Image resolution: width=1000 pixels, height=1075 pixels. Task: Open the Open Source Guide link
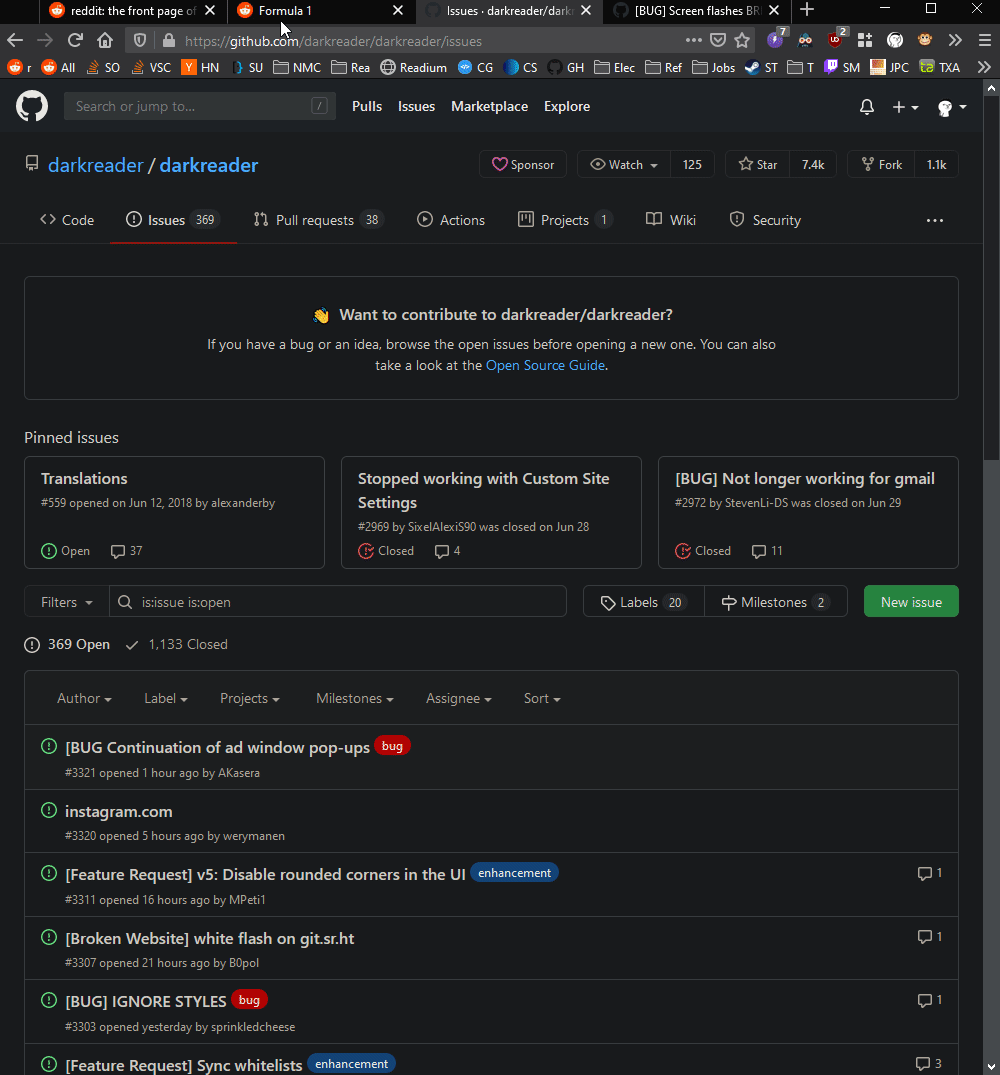coord(545,365)
